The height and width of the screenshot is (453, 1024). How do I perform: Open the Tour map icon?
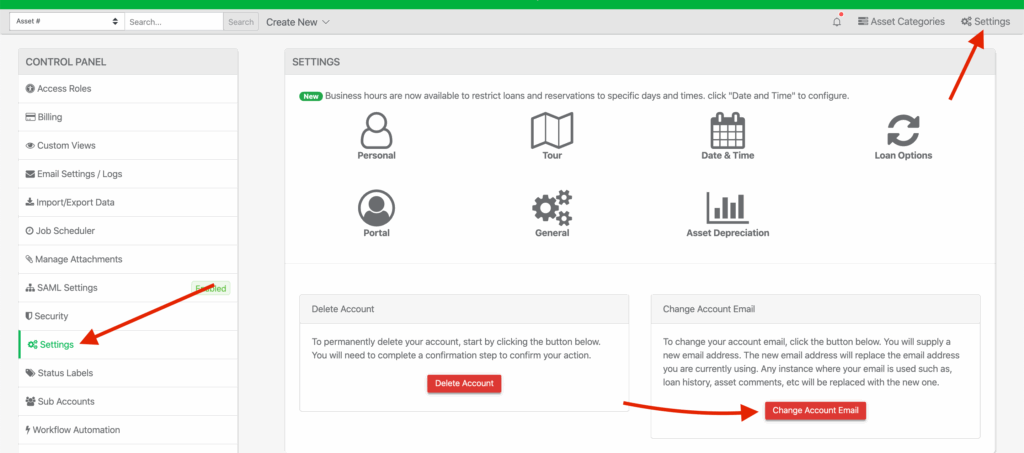point(552,130)
